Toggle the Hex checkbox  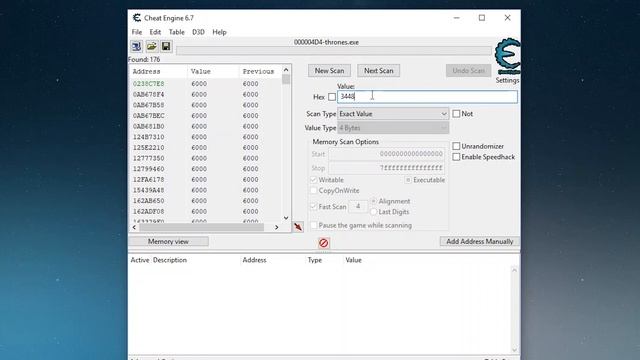[x=332, y=97]
